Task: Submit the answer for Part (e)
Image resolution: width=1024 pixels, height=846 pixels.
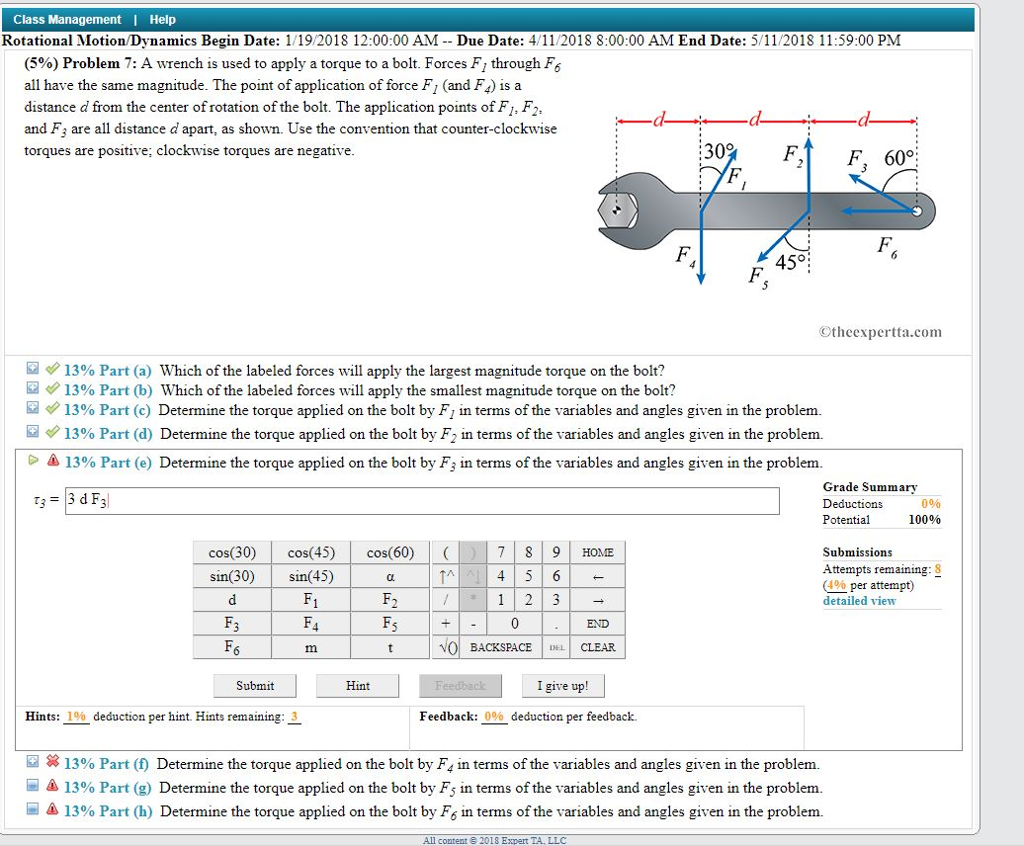Action: [x=254, y=685]
